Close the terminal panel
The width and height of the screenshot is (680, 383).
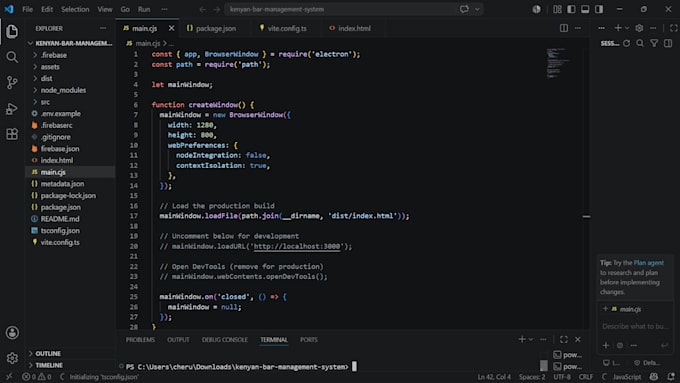point(578,339)
